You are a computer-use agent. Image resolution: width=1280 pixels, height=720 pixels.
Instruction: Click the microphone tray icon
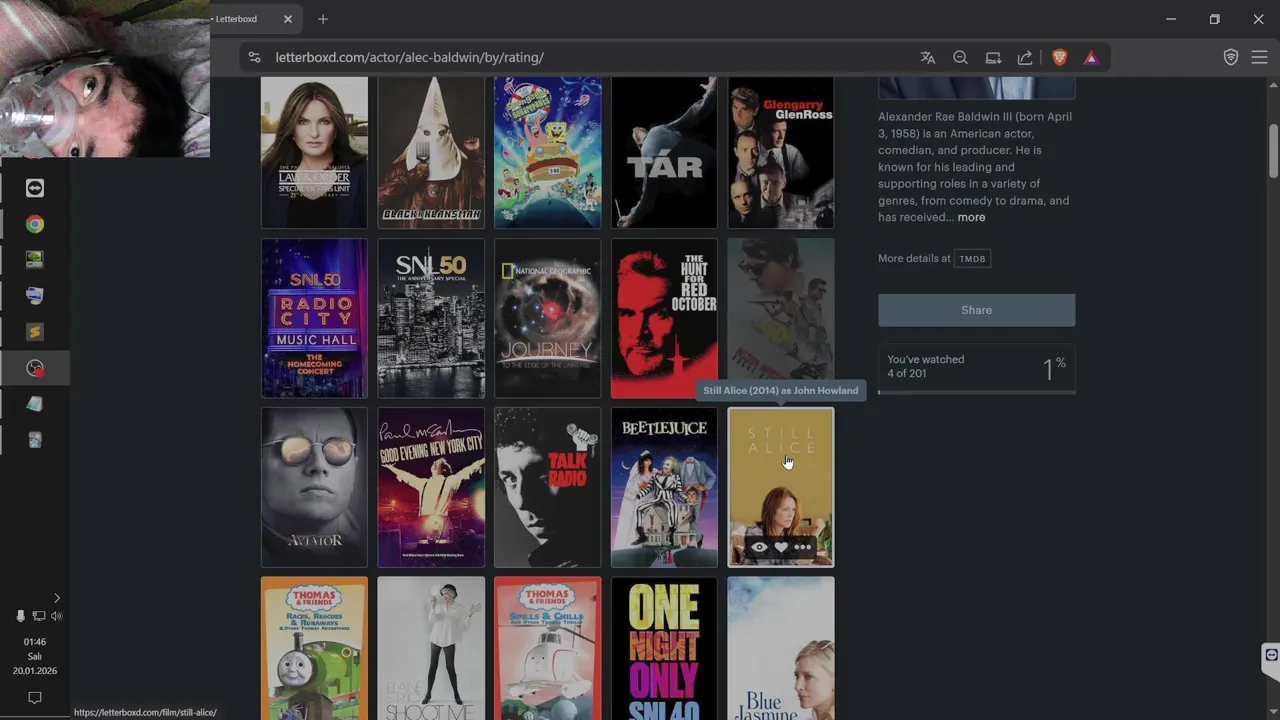click(20, 616)
